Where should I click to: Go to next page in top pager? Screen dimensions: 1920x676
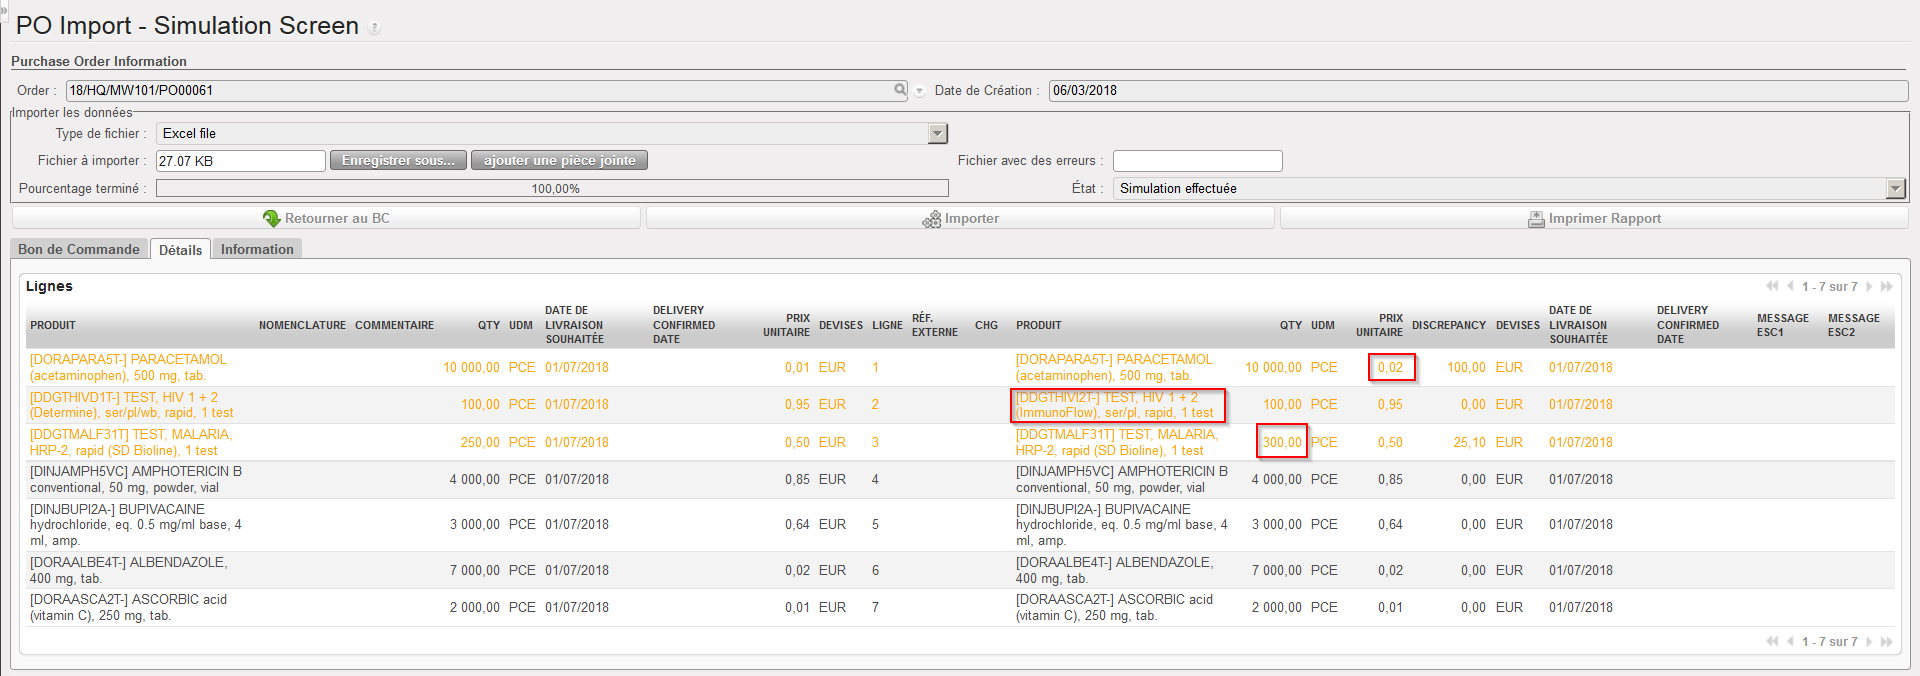click(x=1869, y=287)
